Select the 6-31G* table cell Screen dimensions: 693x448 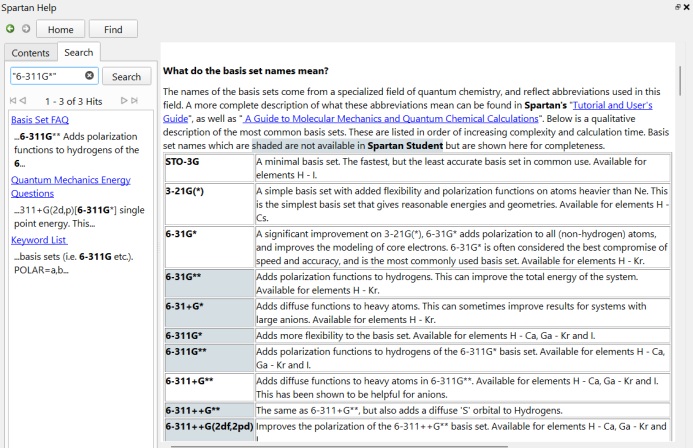(x=209, y=247)
